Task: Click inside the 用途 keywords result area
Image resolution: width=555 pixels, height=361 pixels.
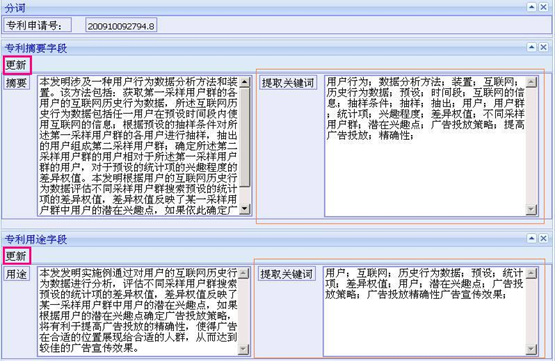Action: [425, 311]
